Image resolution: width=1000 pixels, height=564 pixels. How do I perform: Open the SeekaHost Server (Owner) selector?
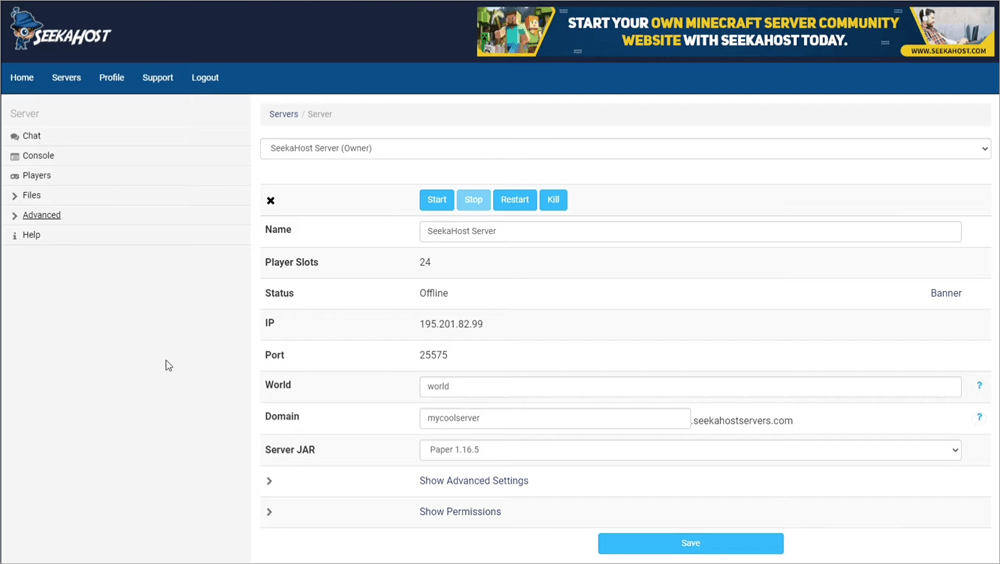pos(625,149)
